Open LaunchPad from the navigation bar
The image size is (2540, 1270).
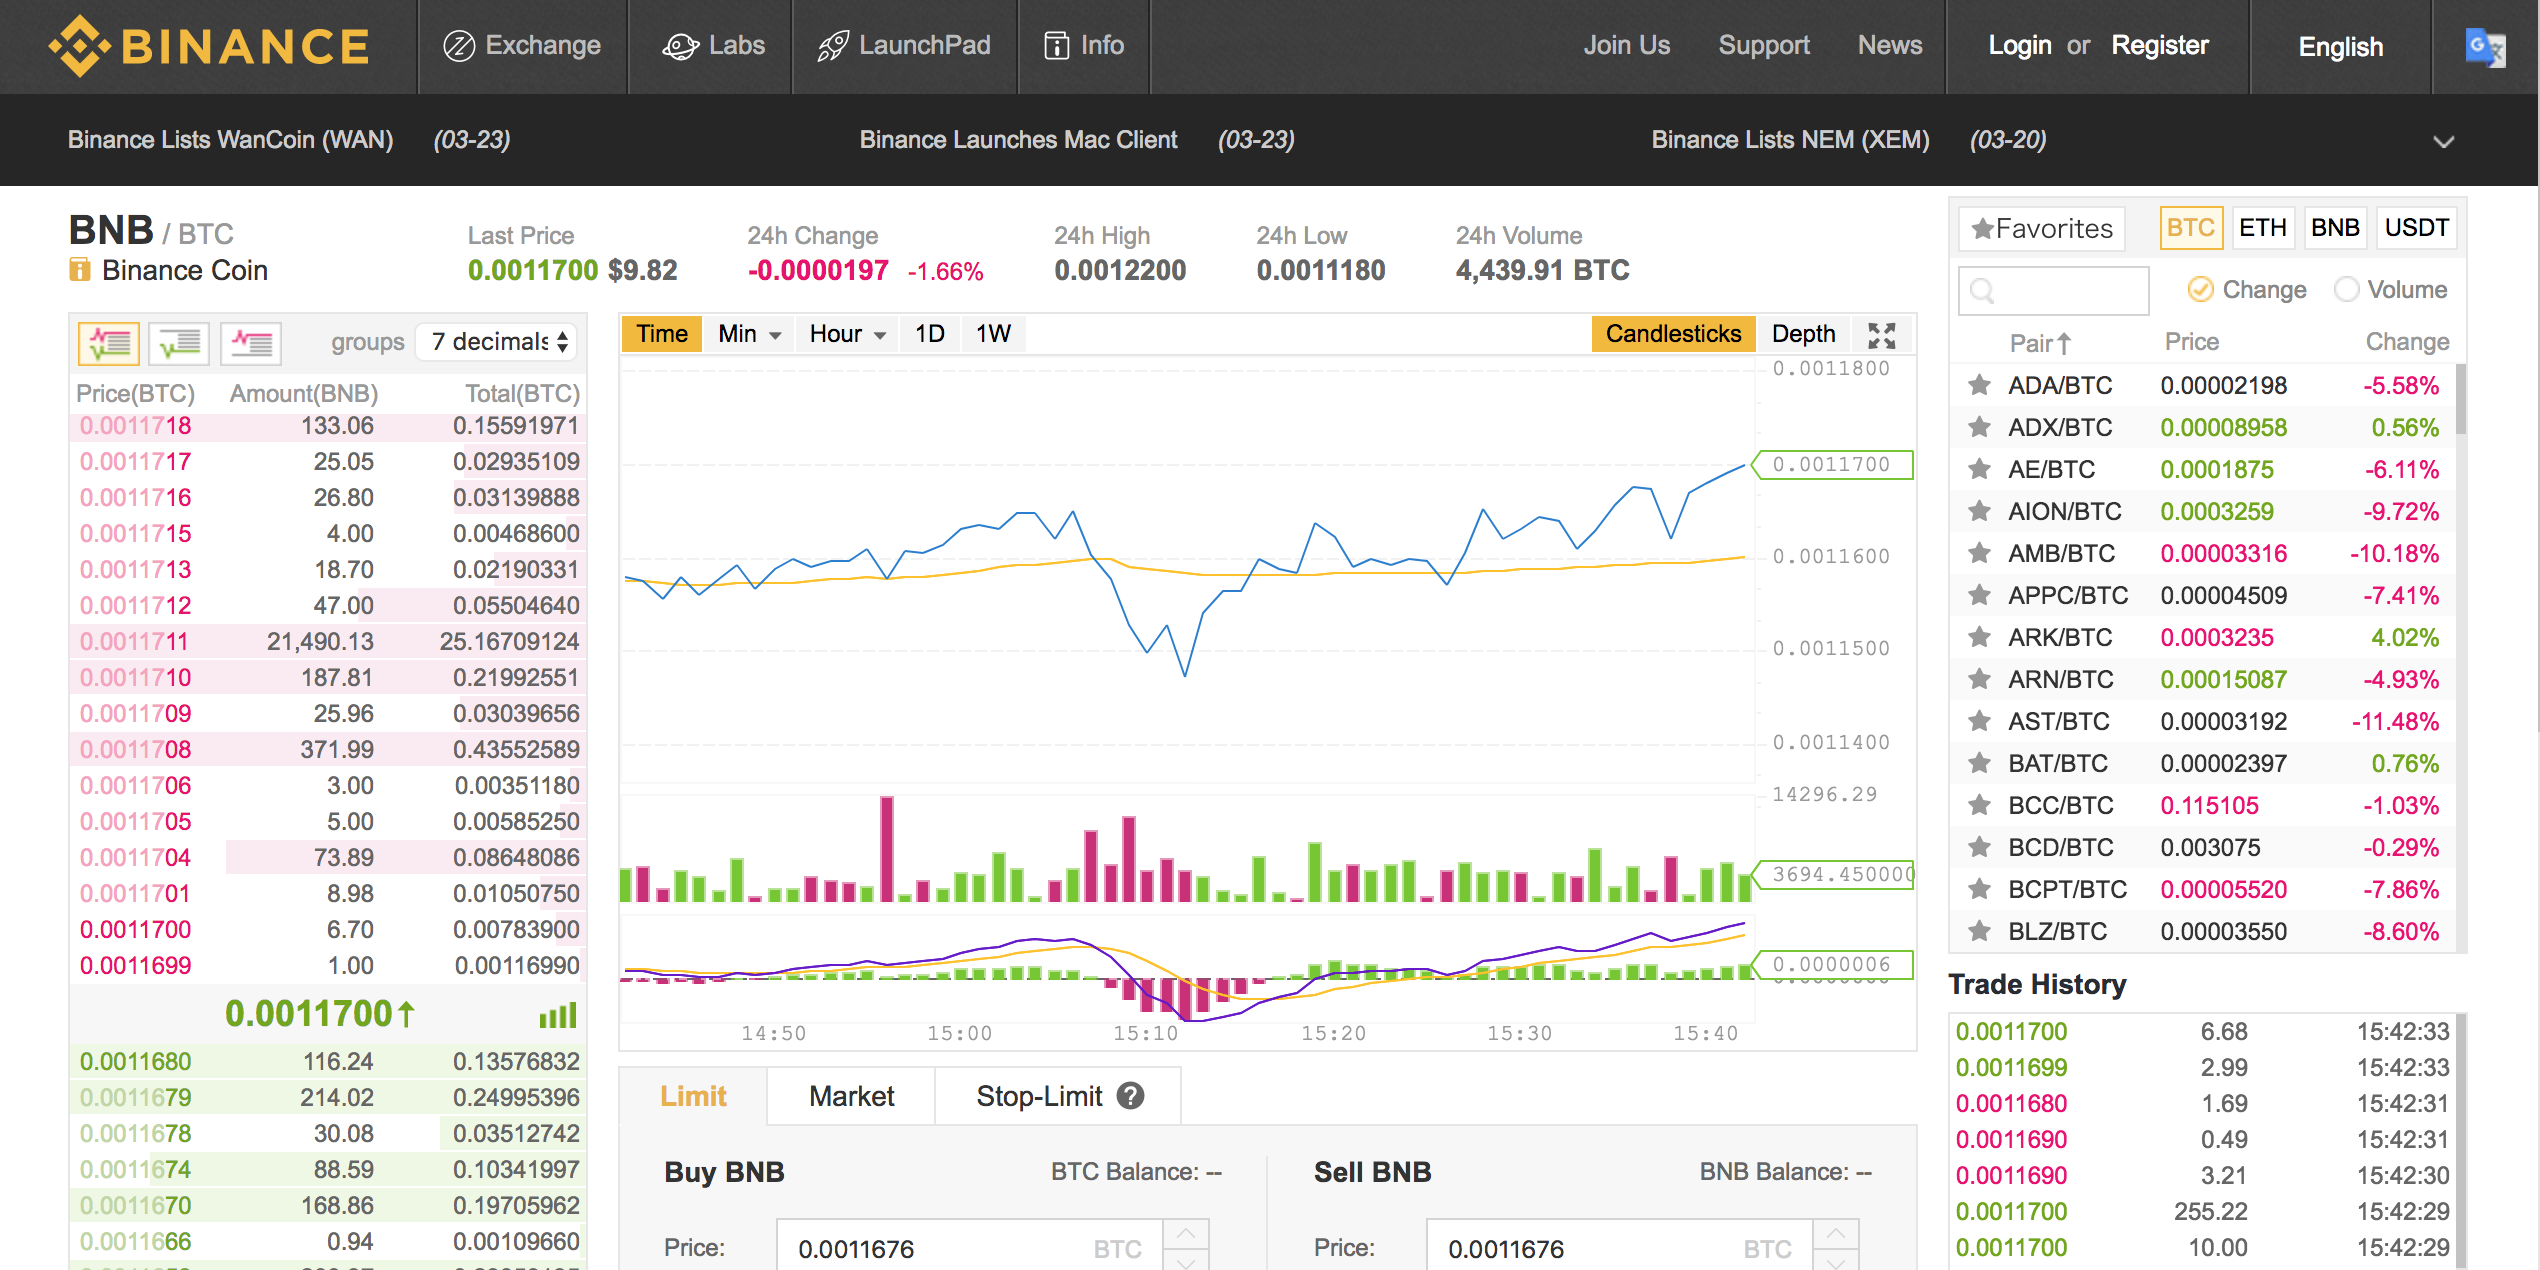pos(904,45)
